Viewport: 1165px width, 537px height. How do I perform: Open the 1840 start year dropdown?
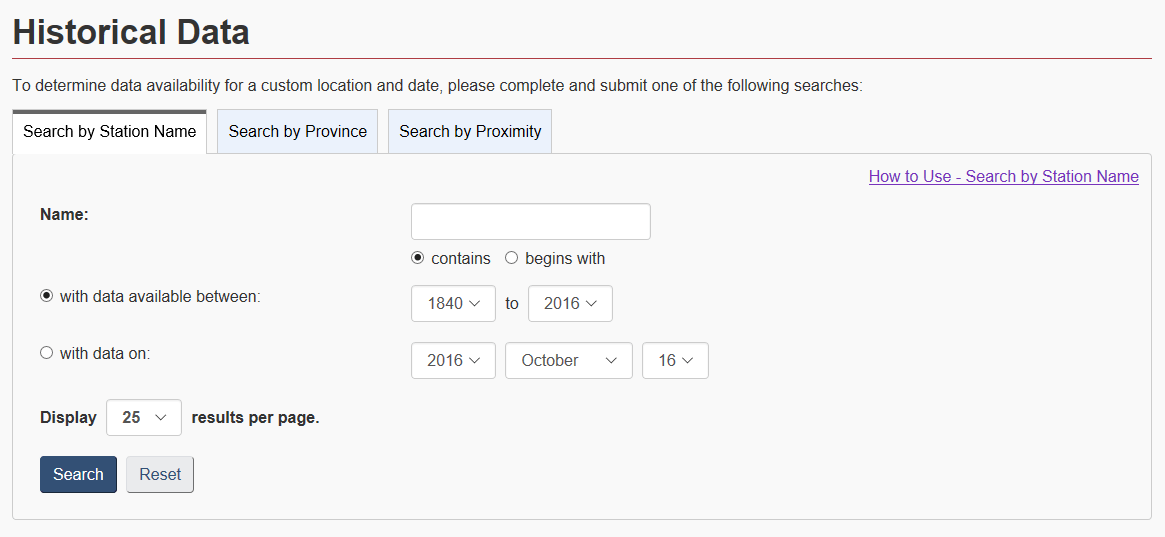coord(453,303)
